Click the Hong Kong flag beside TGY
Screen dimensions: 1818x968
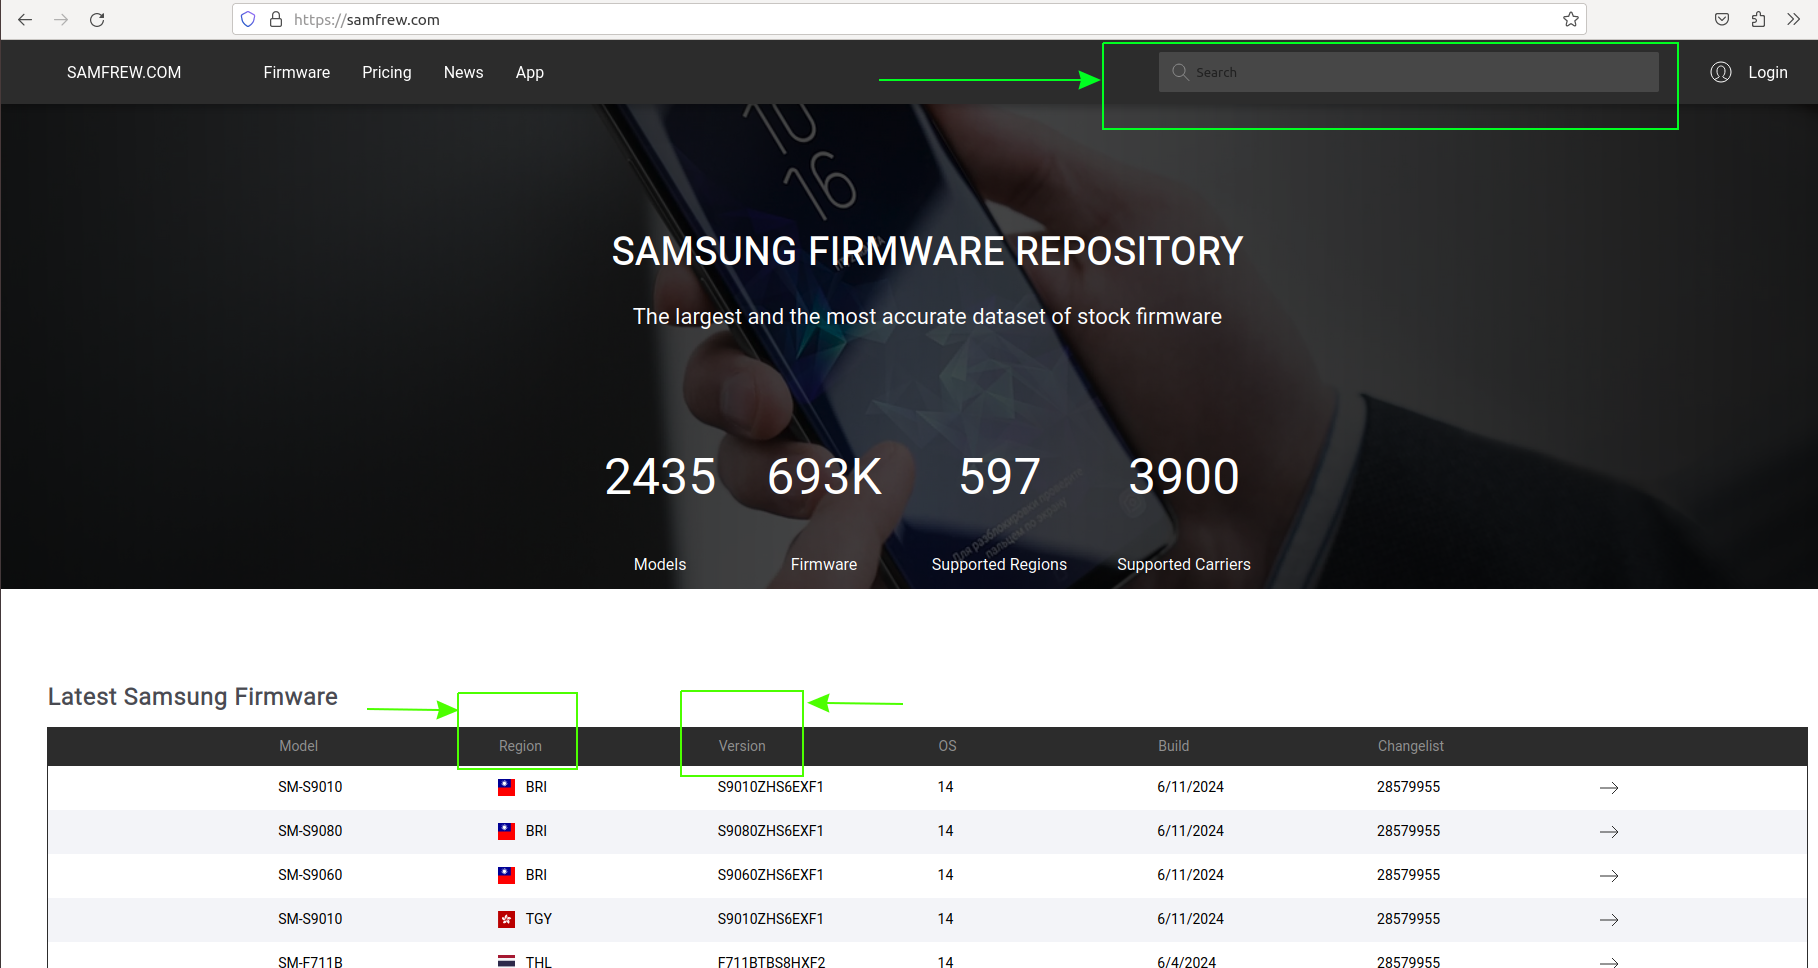pyautogui.click(x=507, y=919)
